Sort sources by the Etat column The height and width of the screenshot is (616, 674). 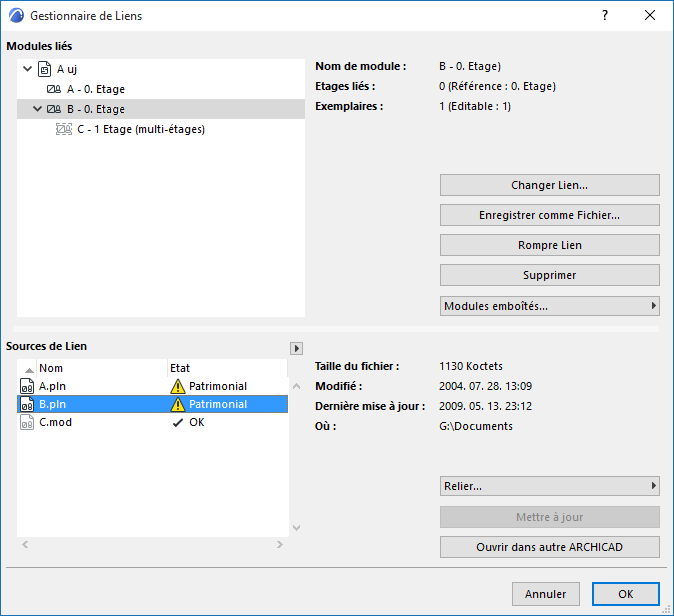coord(225,368)
